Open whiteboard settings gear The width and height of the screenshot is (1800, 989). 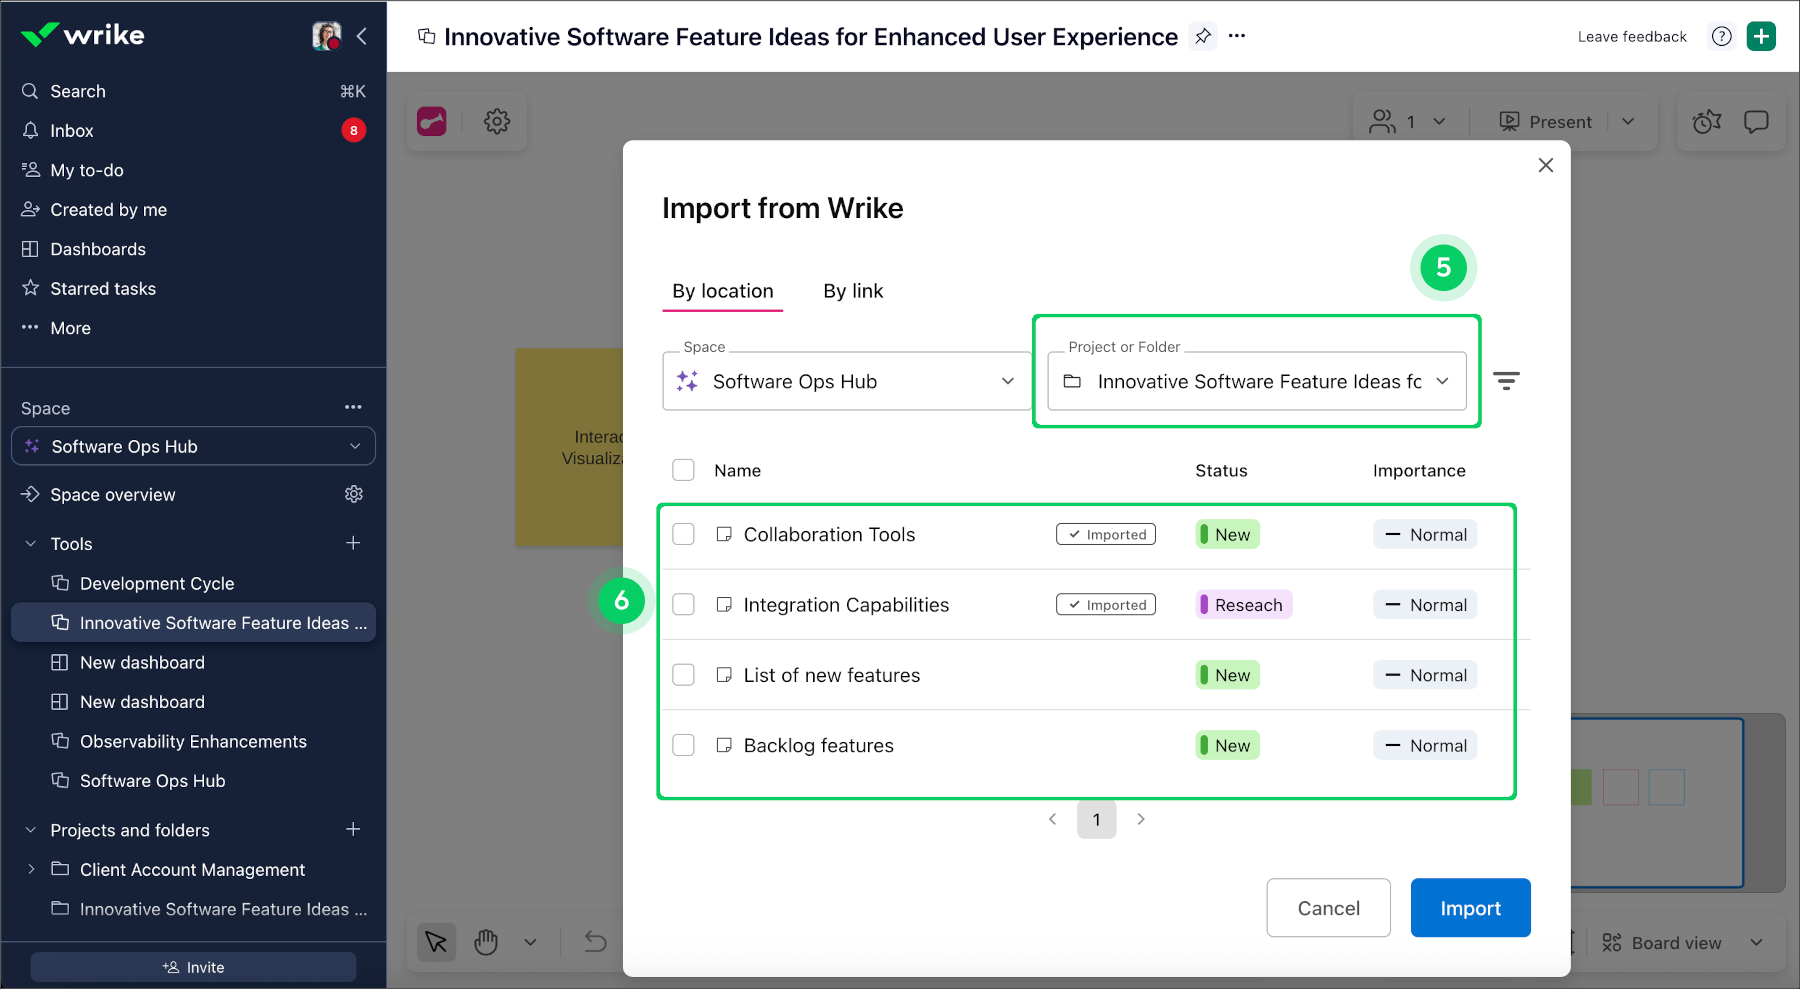tap(497, 121)
